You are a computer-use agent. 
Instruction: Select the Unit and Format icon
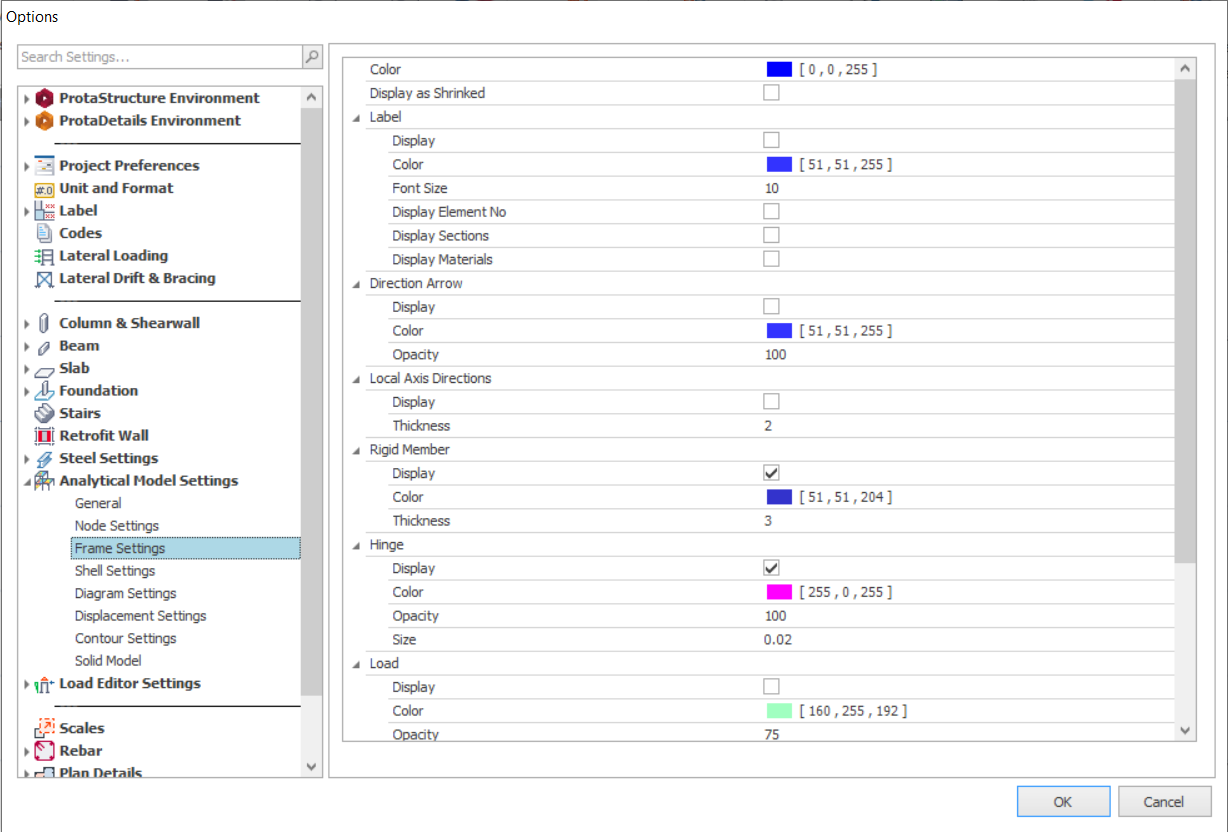coord(44,188)
